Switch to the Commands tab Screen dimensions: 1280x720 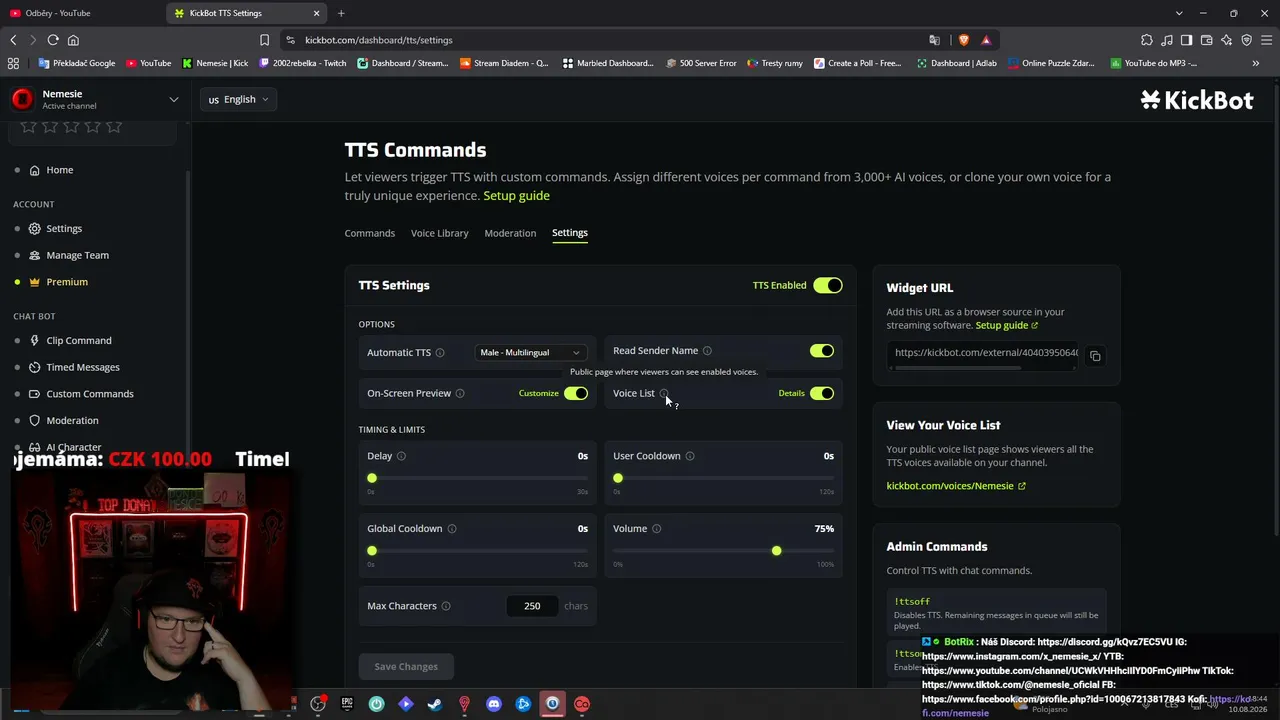[x=370, y=233]
